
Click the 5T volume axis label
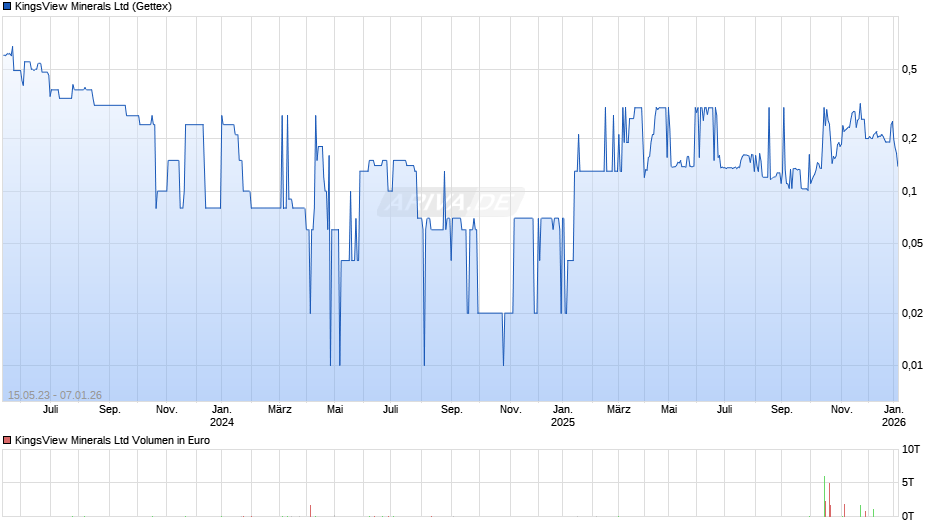pos(908,482)
